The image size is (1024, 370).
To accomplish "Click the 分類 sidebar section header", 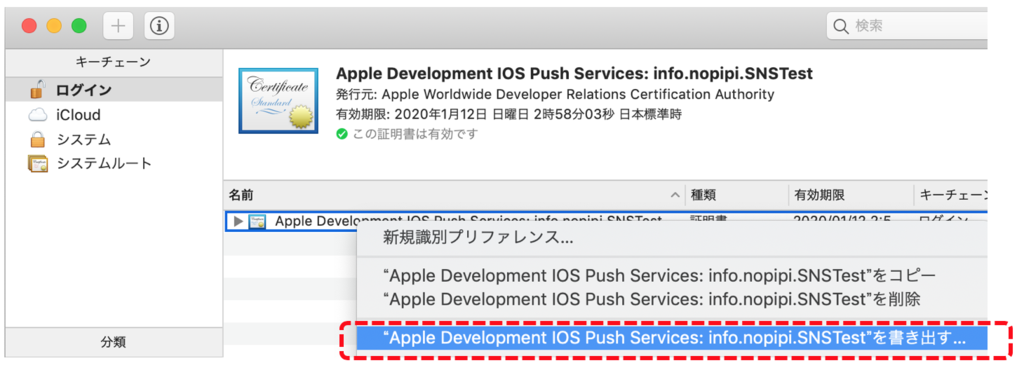I will [114, 342].
